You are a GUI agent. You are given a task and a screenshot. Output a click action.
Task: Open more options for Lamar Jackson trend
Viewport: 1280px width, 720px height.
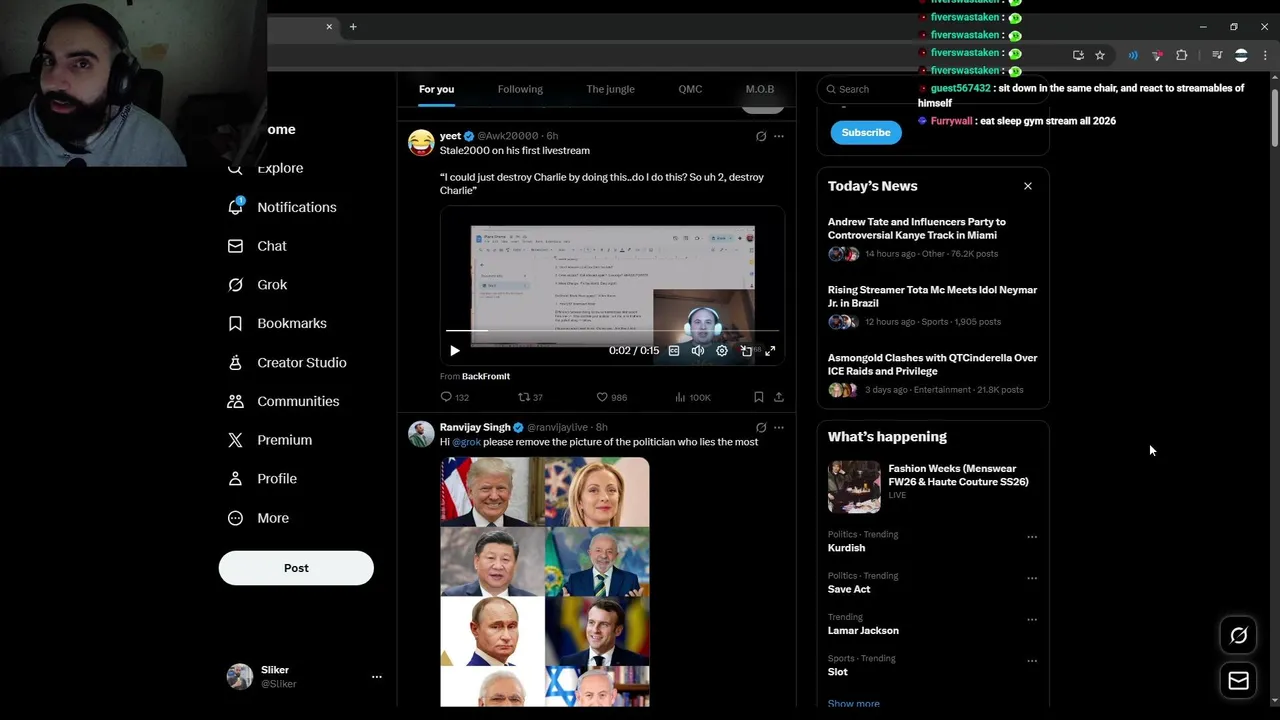(x=1032, y=620)
